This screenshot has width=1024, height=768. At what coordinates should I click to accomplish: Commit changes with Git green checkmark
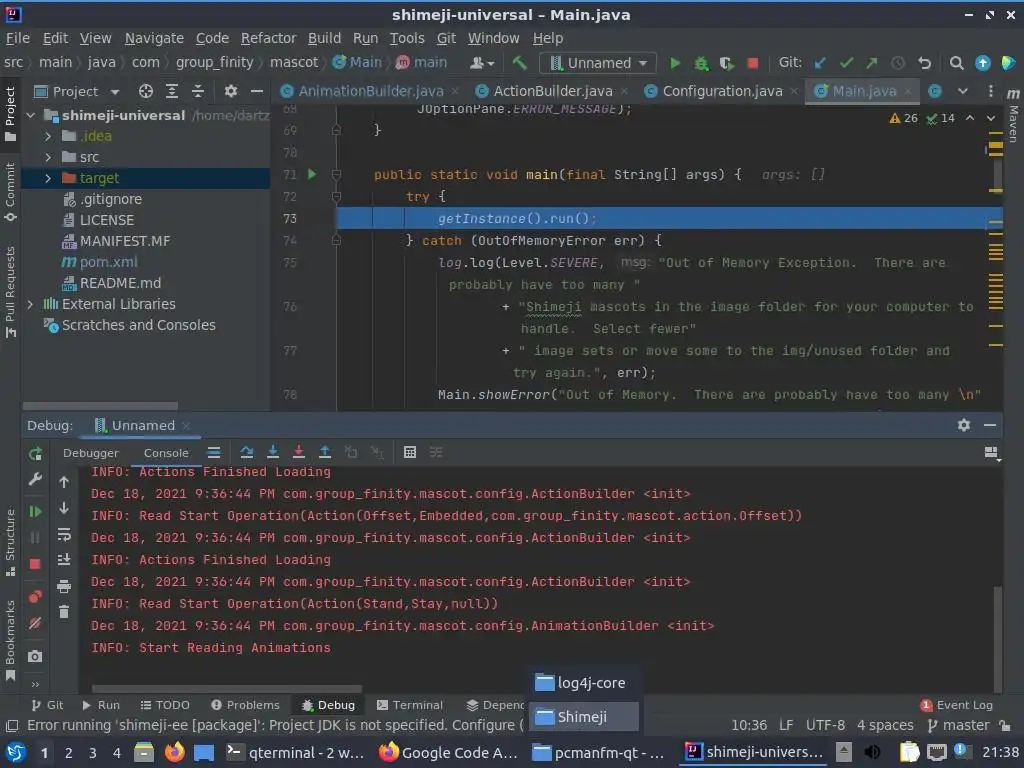click(846, 63)
